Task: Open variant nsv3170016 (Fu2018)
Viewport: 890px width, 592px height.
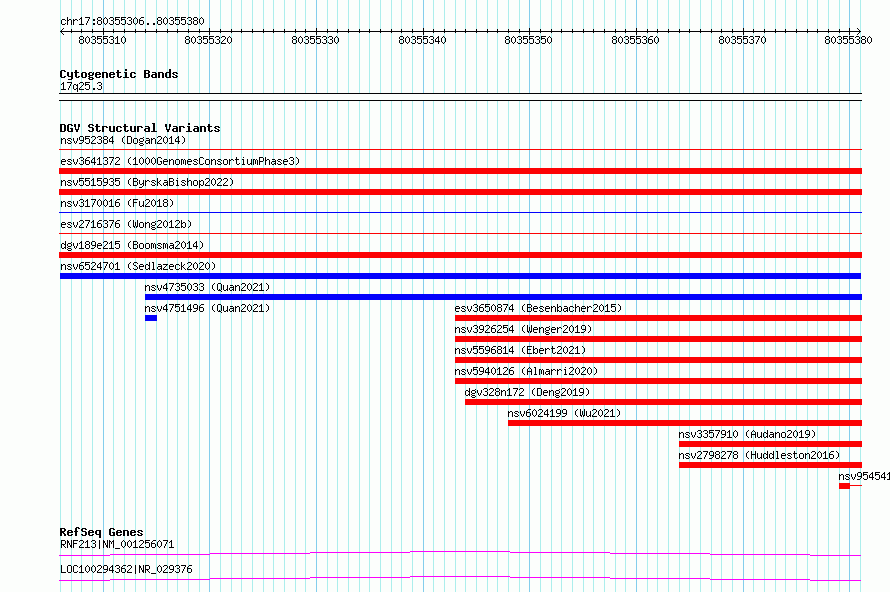Action: coord(117,203)
